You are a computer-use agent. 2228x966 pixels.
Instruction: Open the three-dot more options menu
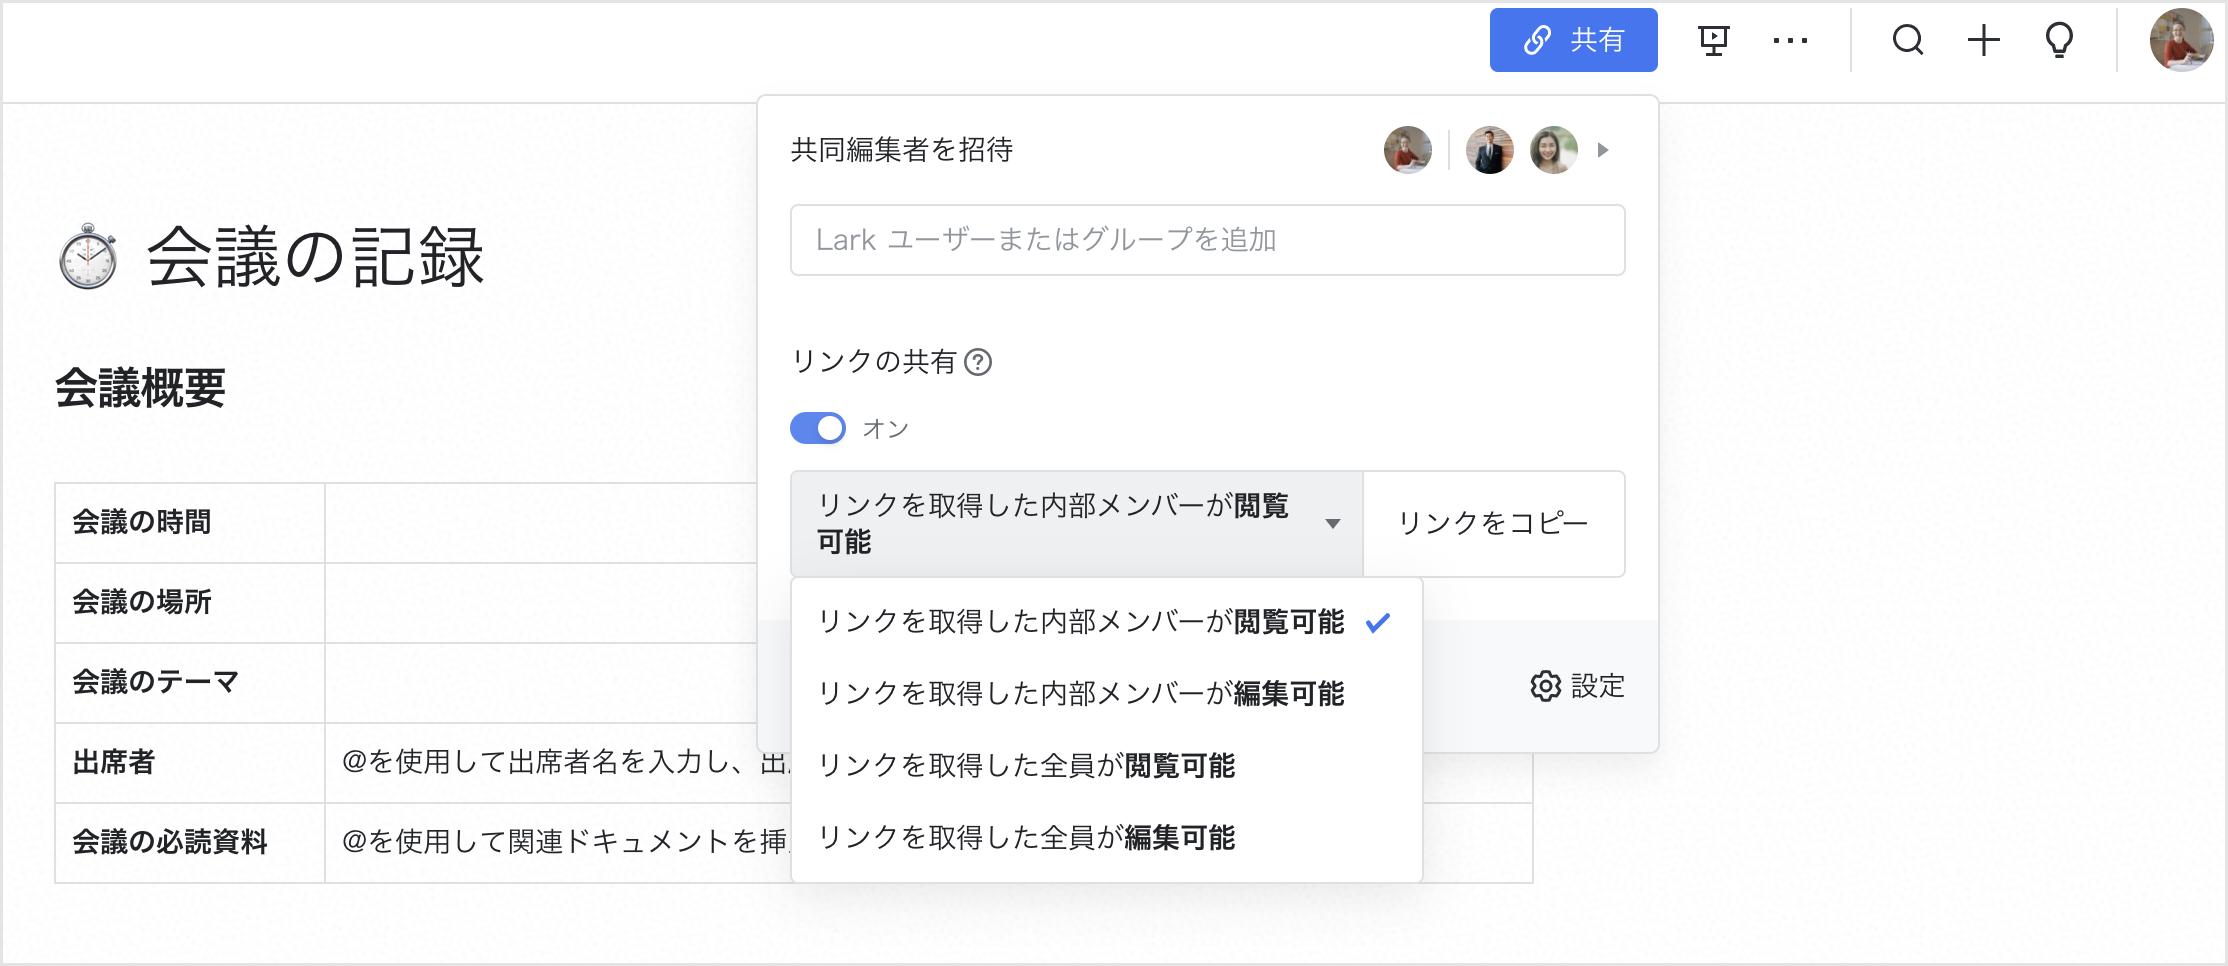pyautogui.click(x=1790, y=41)
